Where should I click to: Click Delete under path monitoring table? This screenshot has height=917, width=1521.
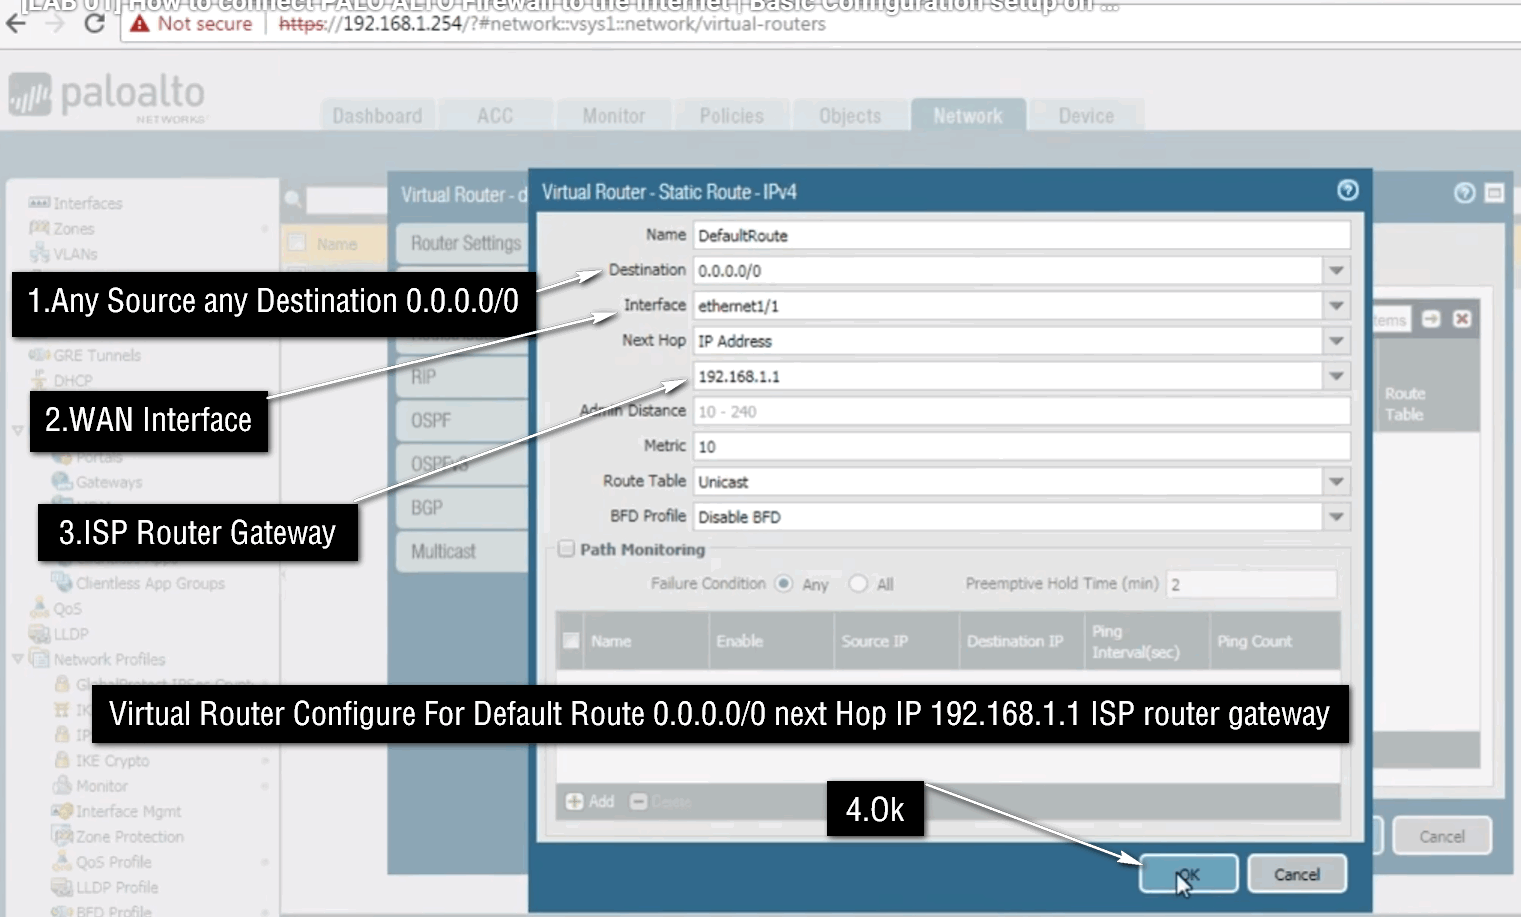661,801
